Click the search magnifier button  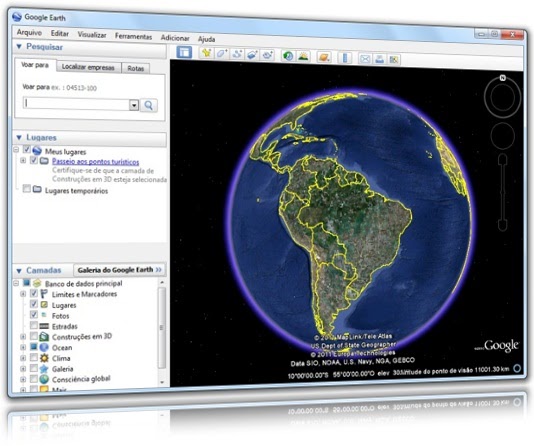click(148, 105)
